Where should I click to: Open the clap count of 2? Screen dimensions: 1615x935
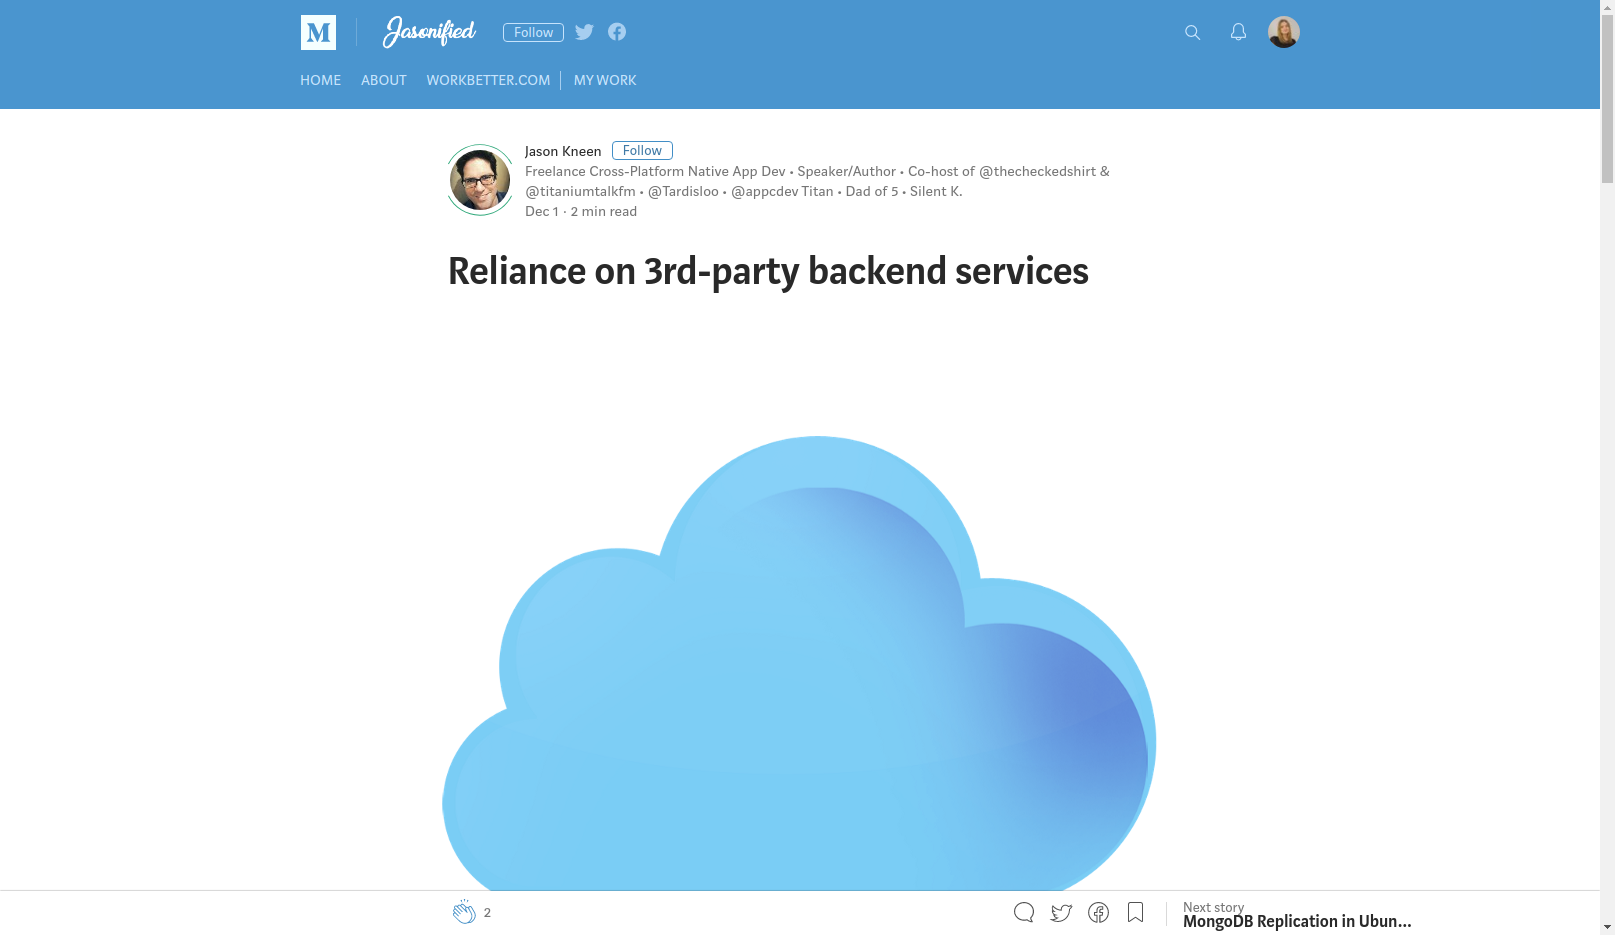coord(487,912)
